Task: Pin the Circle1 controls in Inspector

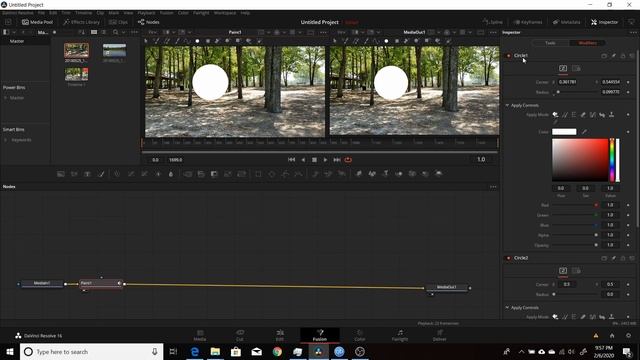Action: coord(613,56)
